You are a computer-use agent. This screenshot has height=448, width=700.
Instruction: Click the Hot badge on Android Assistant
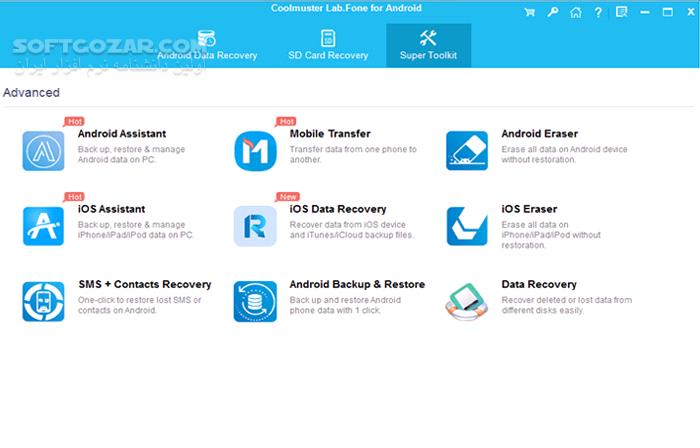pos(75,121)
